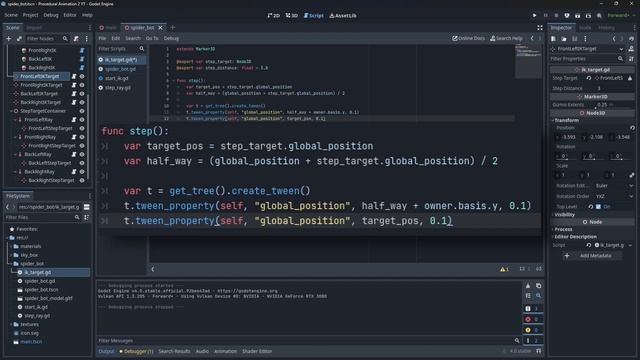640x360 pixels.
Task: Open script icon on BackRightRay row
Action: click(x=74, y=172)
